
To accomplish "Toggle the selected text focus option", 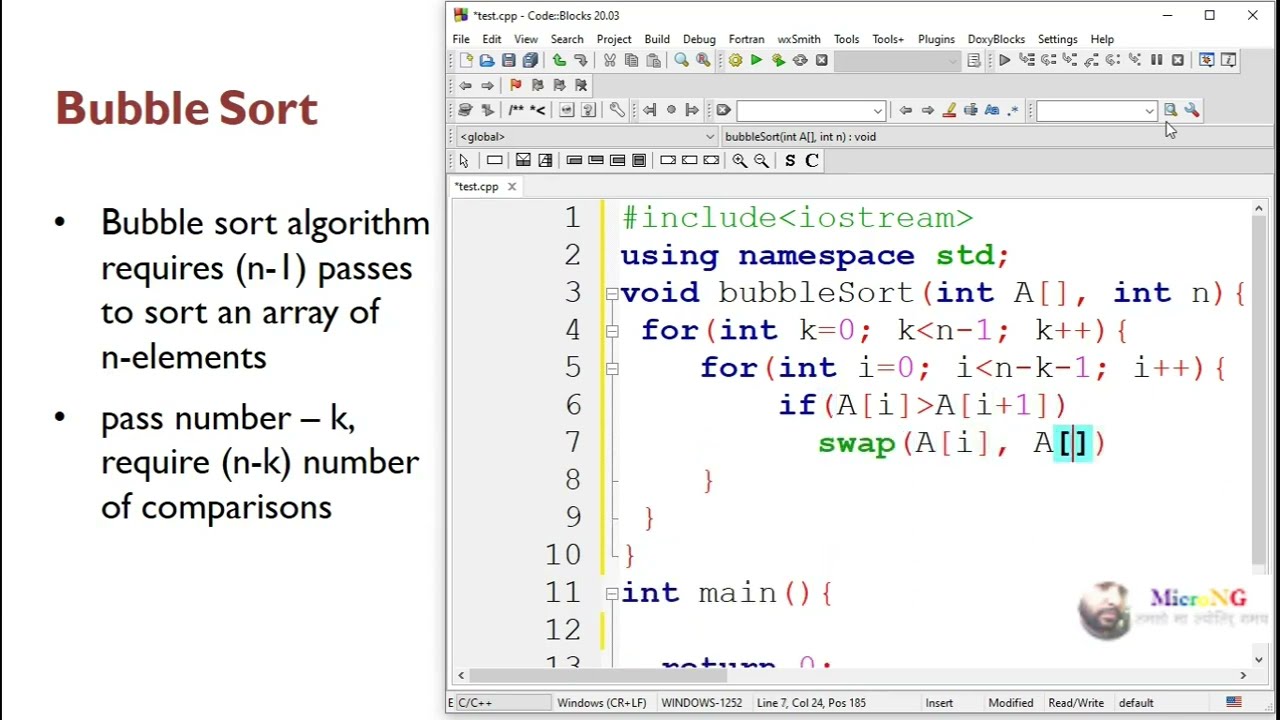I will pyautogui.click(x=970, y=111).
